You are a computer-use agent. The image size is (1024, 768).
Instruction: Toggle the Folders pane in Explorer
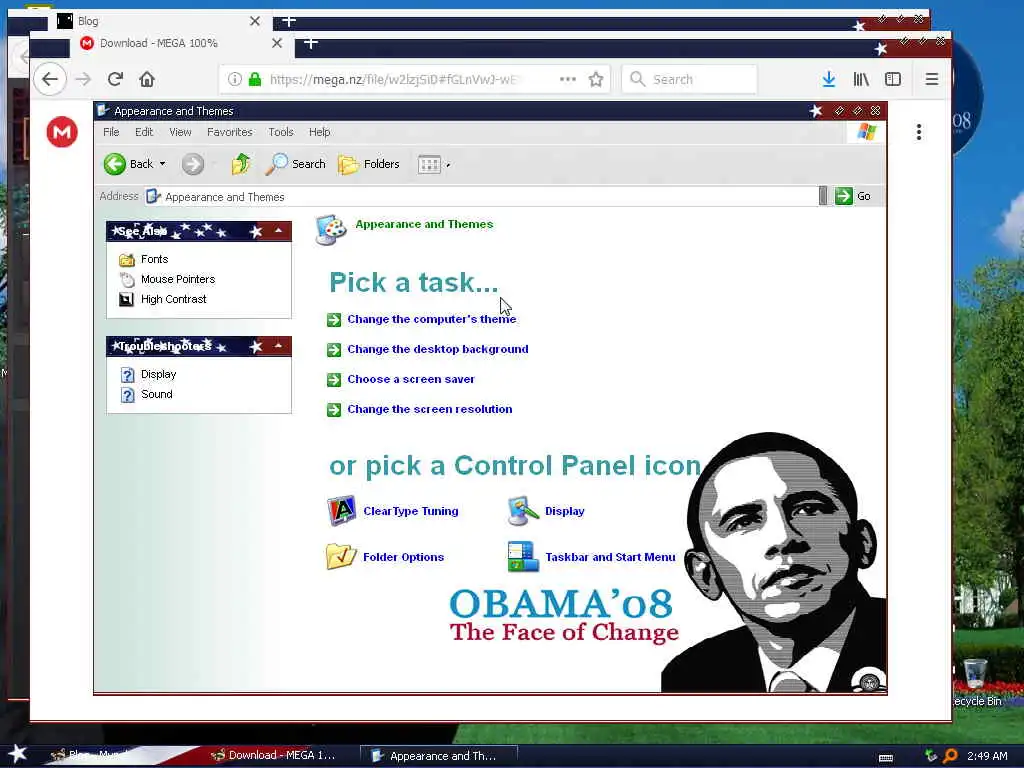[x=369, y=164]
